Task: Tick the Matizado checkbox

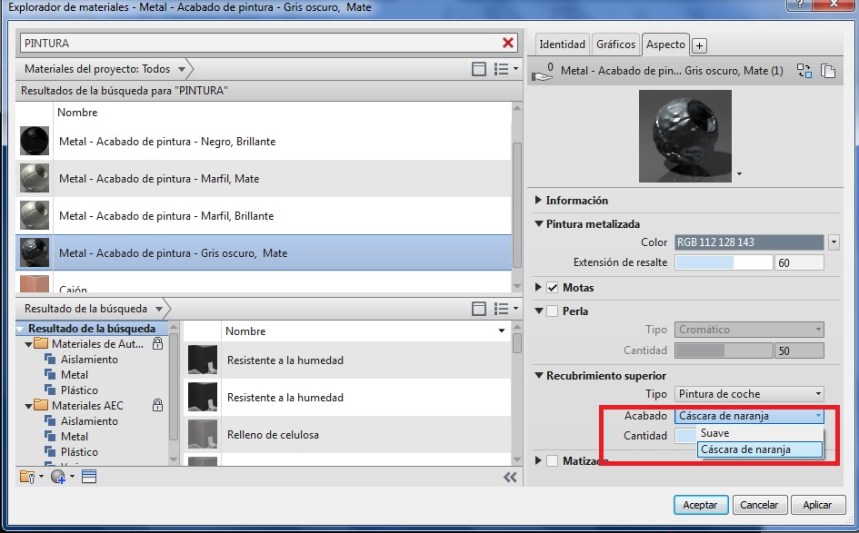Action: click(x=551, y=461)
